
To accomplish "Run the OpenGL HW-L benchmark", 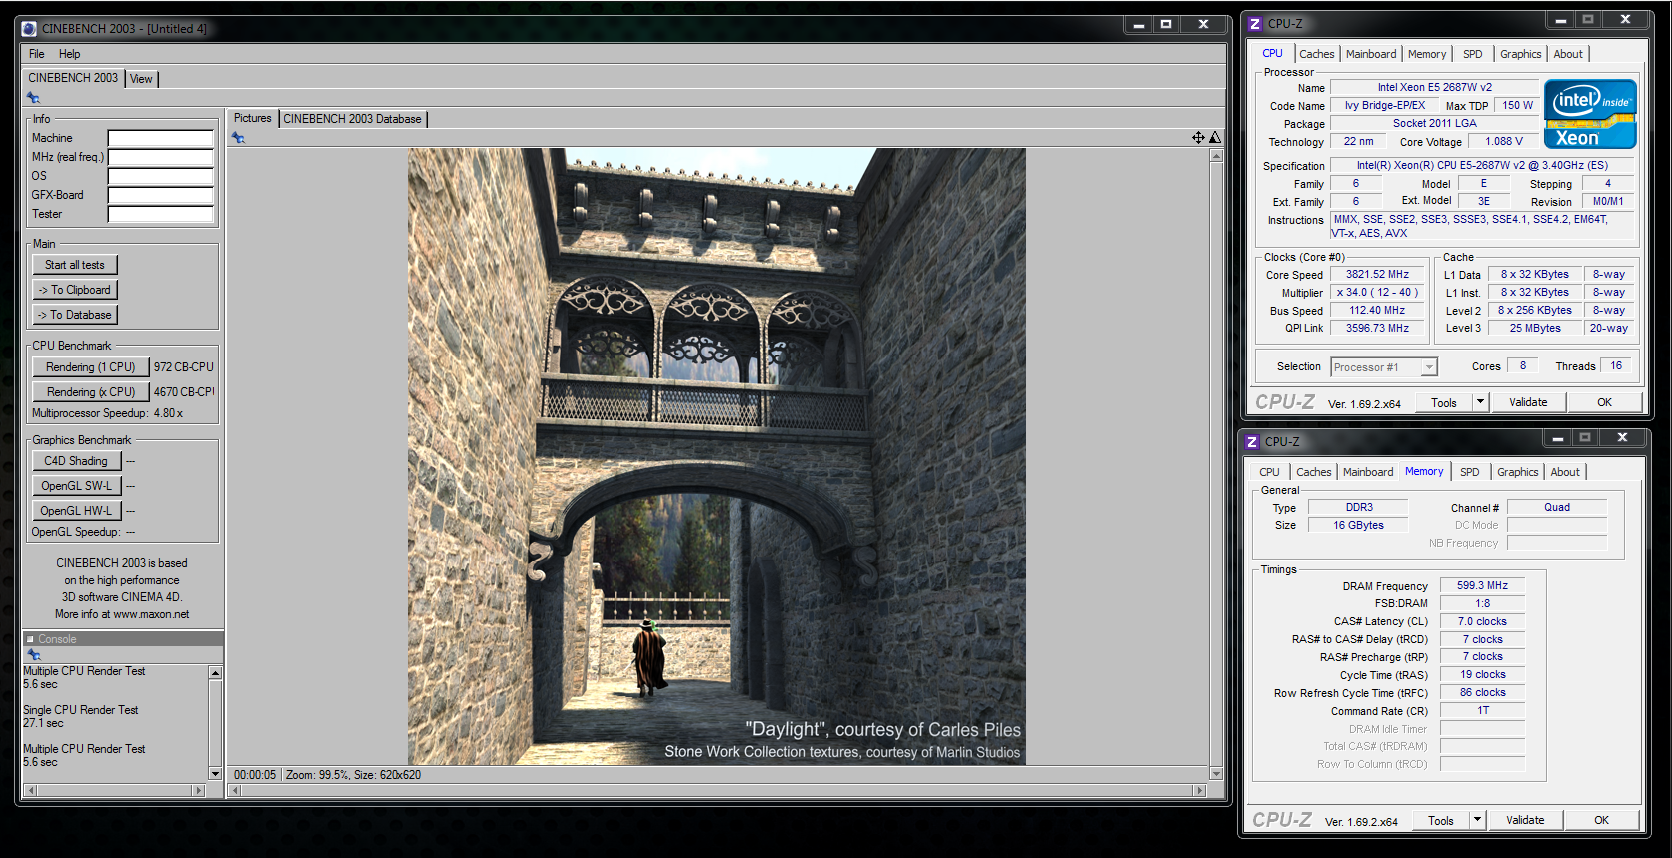I will pyautogui.click(x=76, y=511).
